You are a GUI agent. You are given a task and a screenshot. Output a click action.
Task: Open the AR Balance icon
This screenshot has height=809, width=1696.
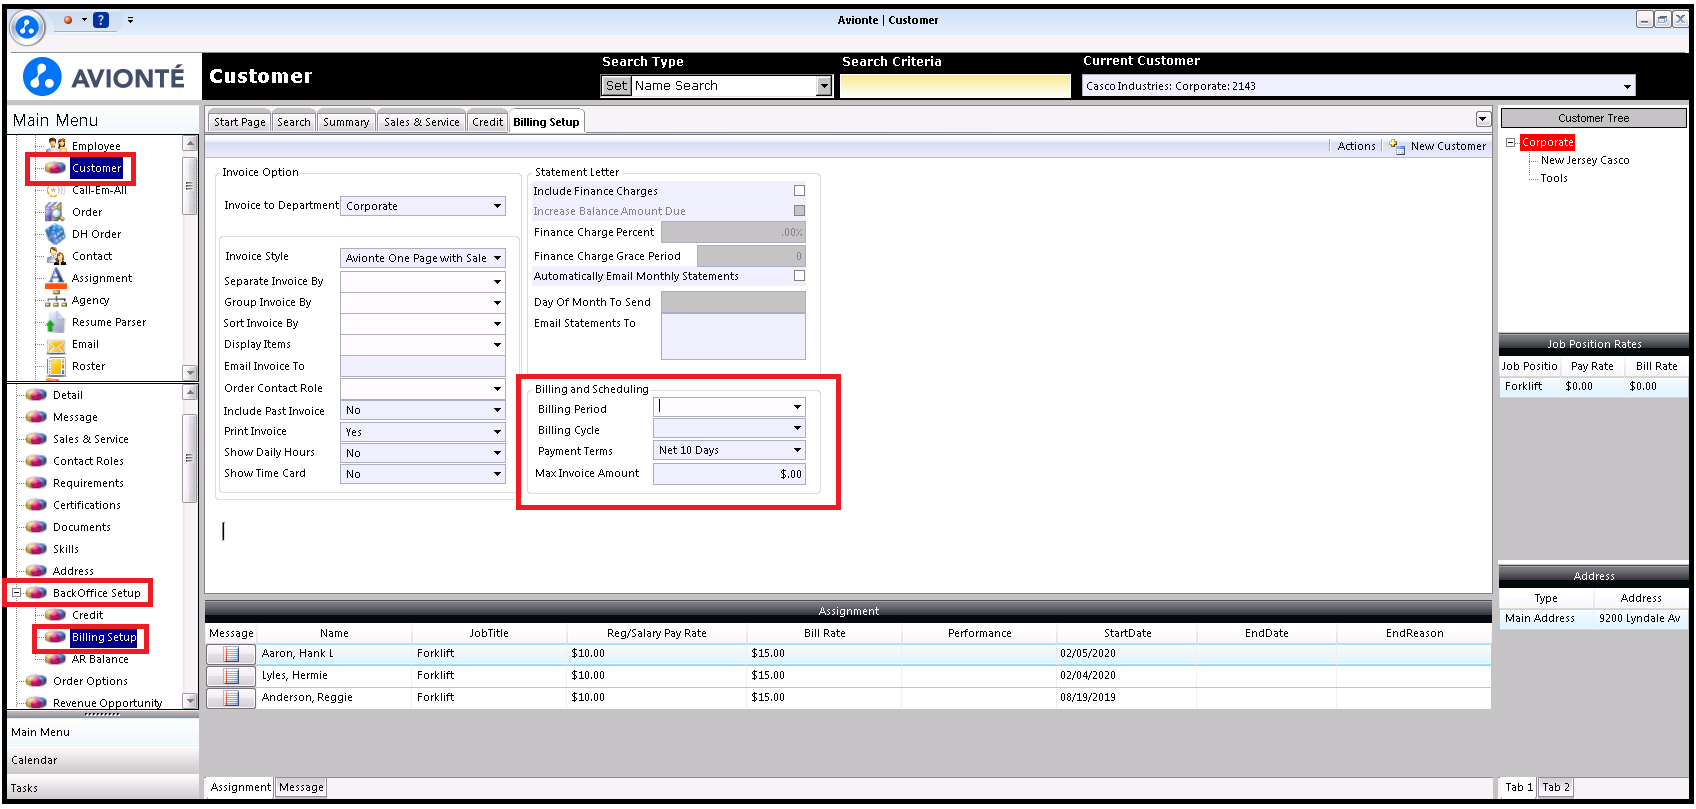[56, 659]
